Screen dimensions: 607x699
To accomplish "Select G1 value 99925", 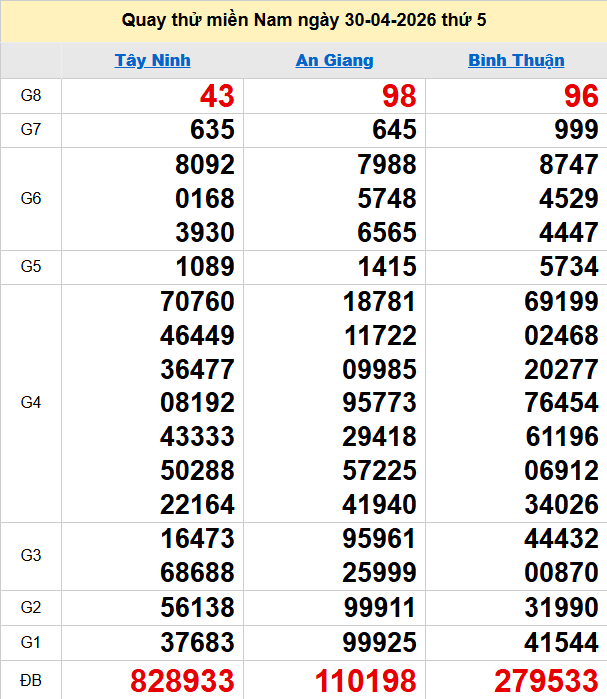I will tap(379, 642).
